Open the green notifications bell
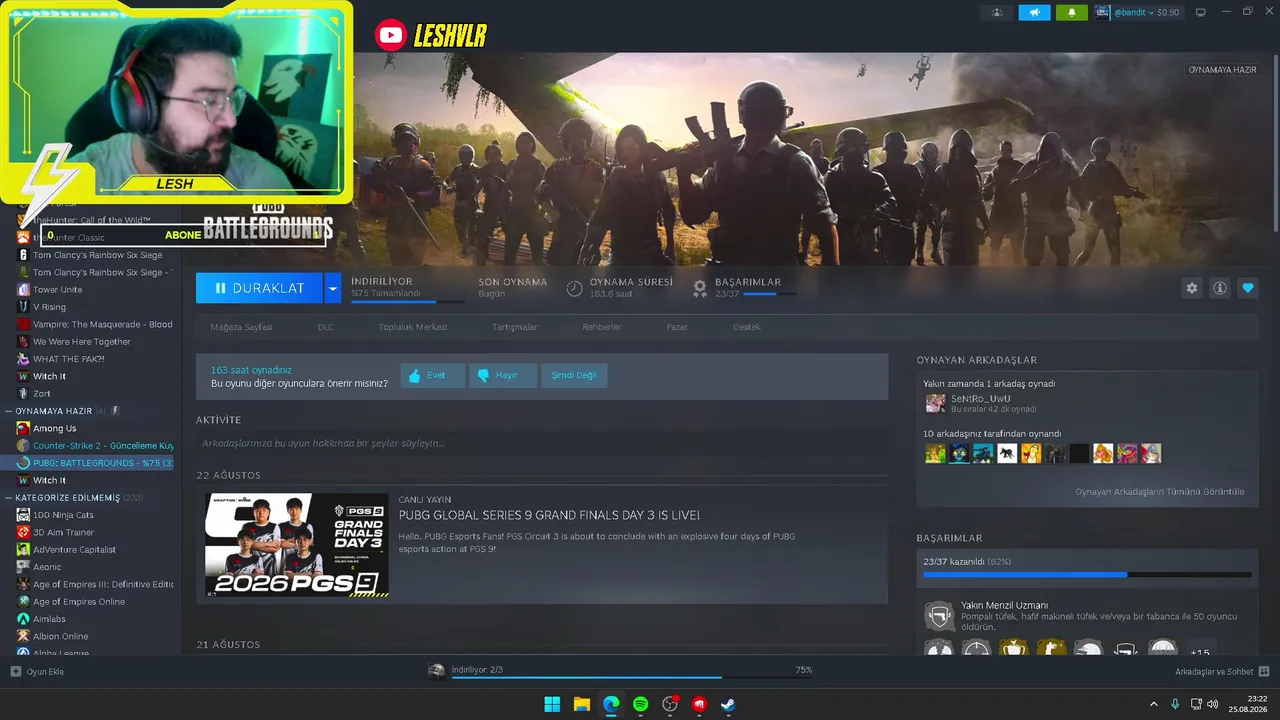1280x720 pixels. tap(1072, 12)
